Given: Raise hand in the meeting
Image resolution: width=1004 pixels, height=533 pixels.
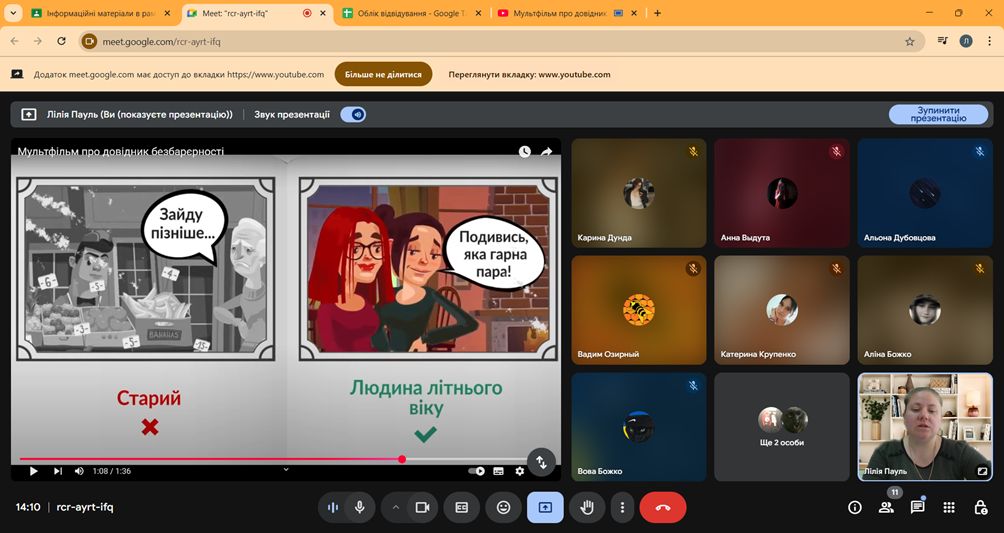Looking at the screenshot, I should 587,507.
